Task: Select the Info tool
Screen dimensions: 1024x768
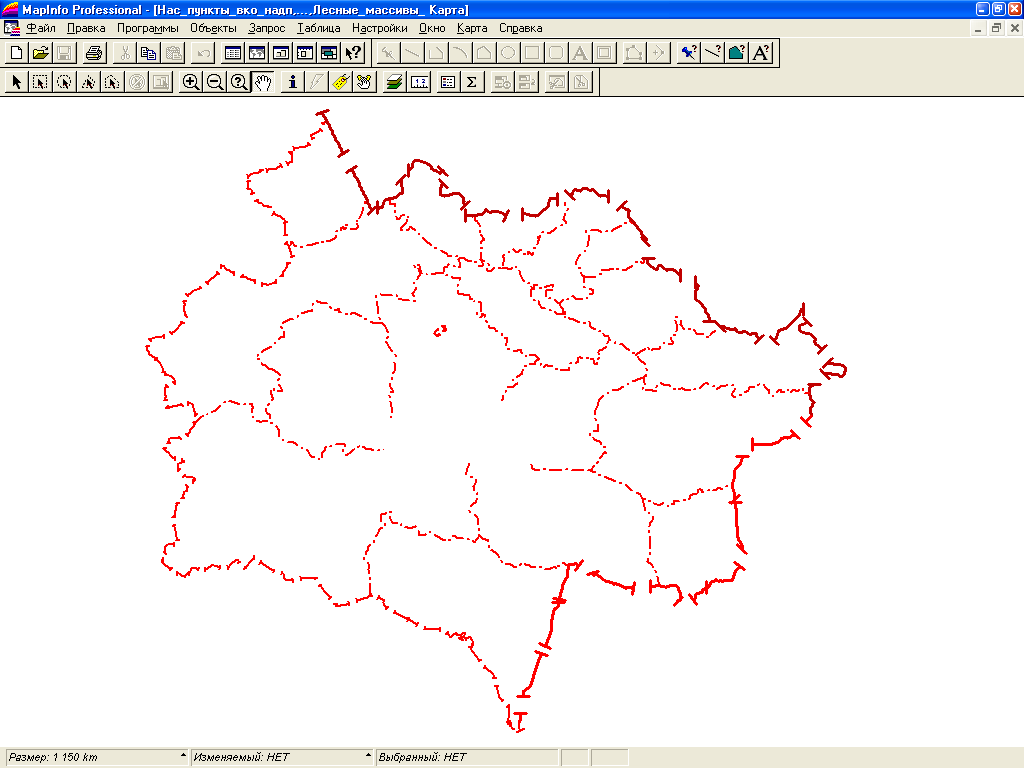Action: tap(292, 82)
